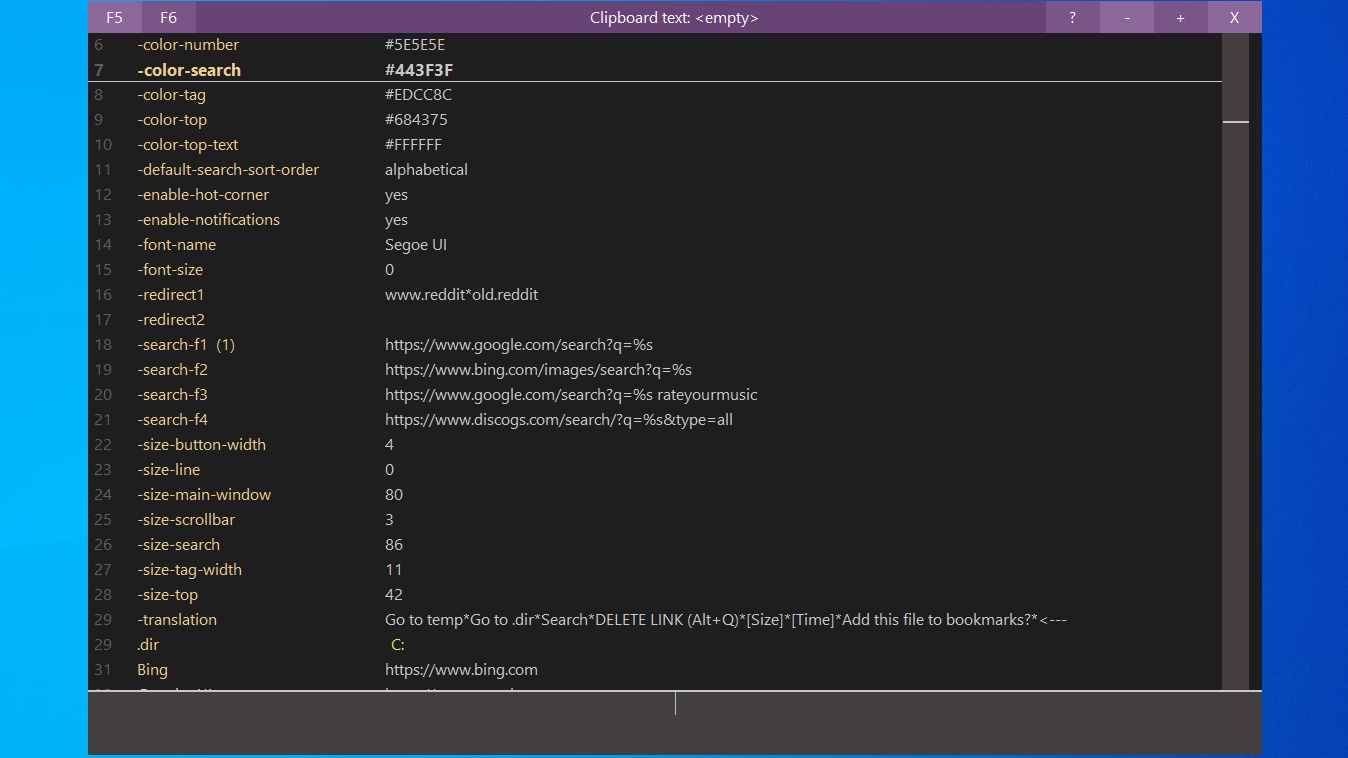Click the 'Clipboard text: <empty>' title
This screenshot has height=758, width=1348.
click(x=674, y=18)
